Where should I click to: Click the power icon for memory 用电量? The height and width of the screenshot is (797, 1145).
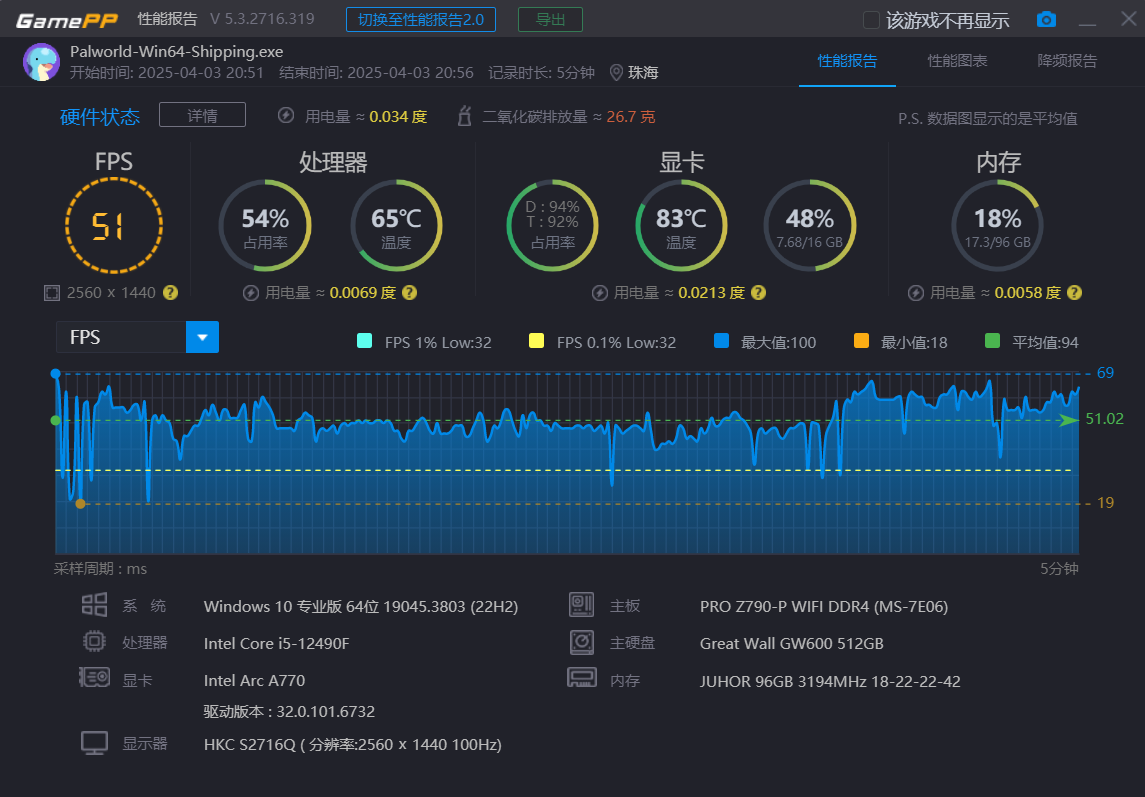pyautogui.click(x=916, y=293)
